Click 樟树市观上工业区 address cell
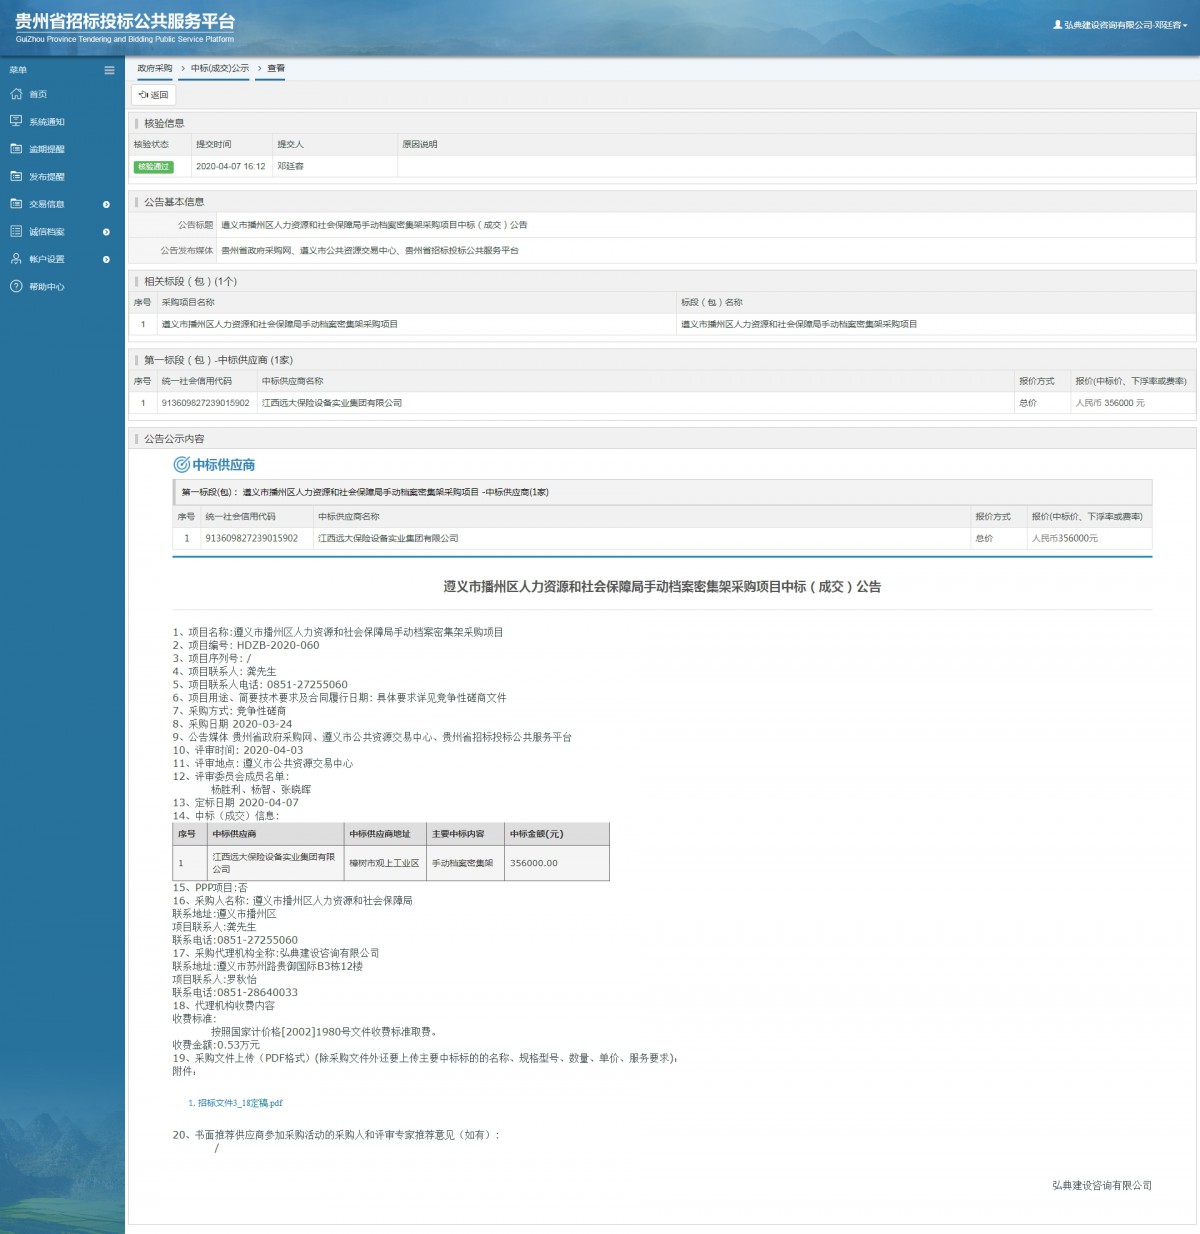The height and width of the screenshot is (1234, 1200). point(384,863)
